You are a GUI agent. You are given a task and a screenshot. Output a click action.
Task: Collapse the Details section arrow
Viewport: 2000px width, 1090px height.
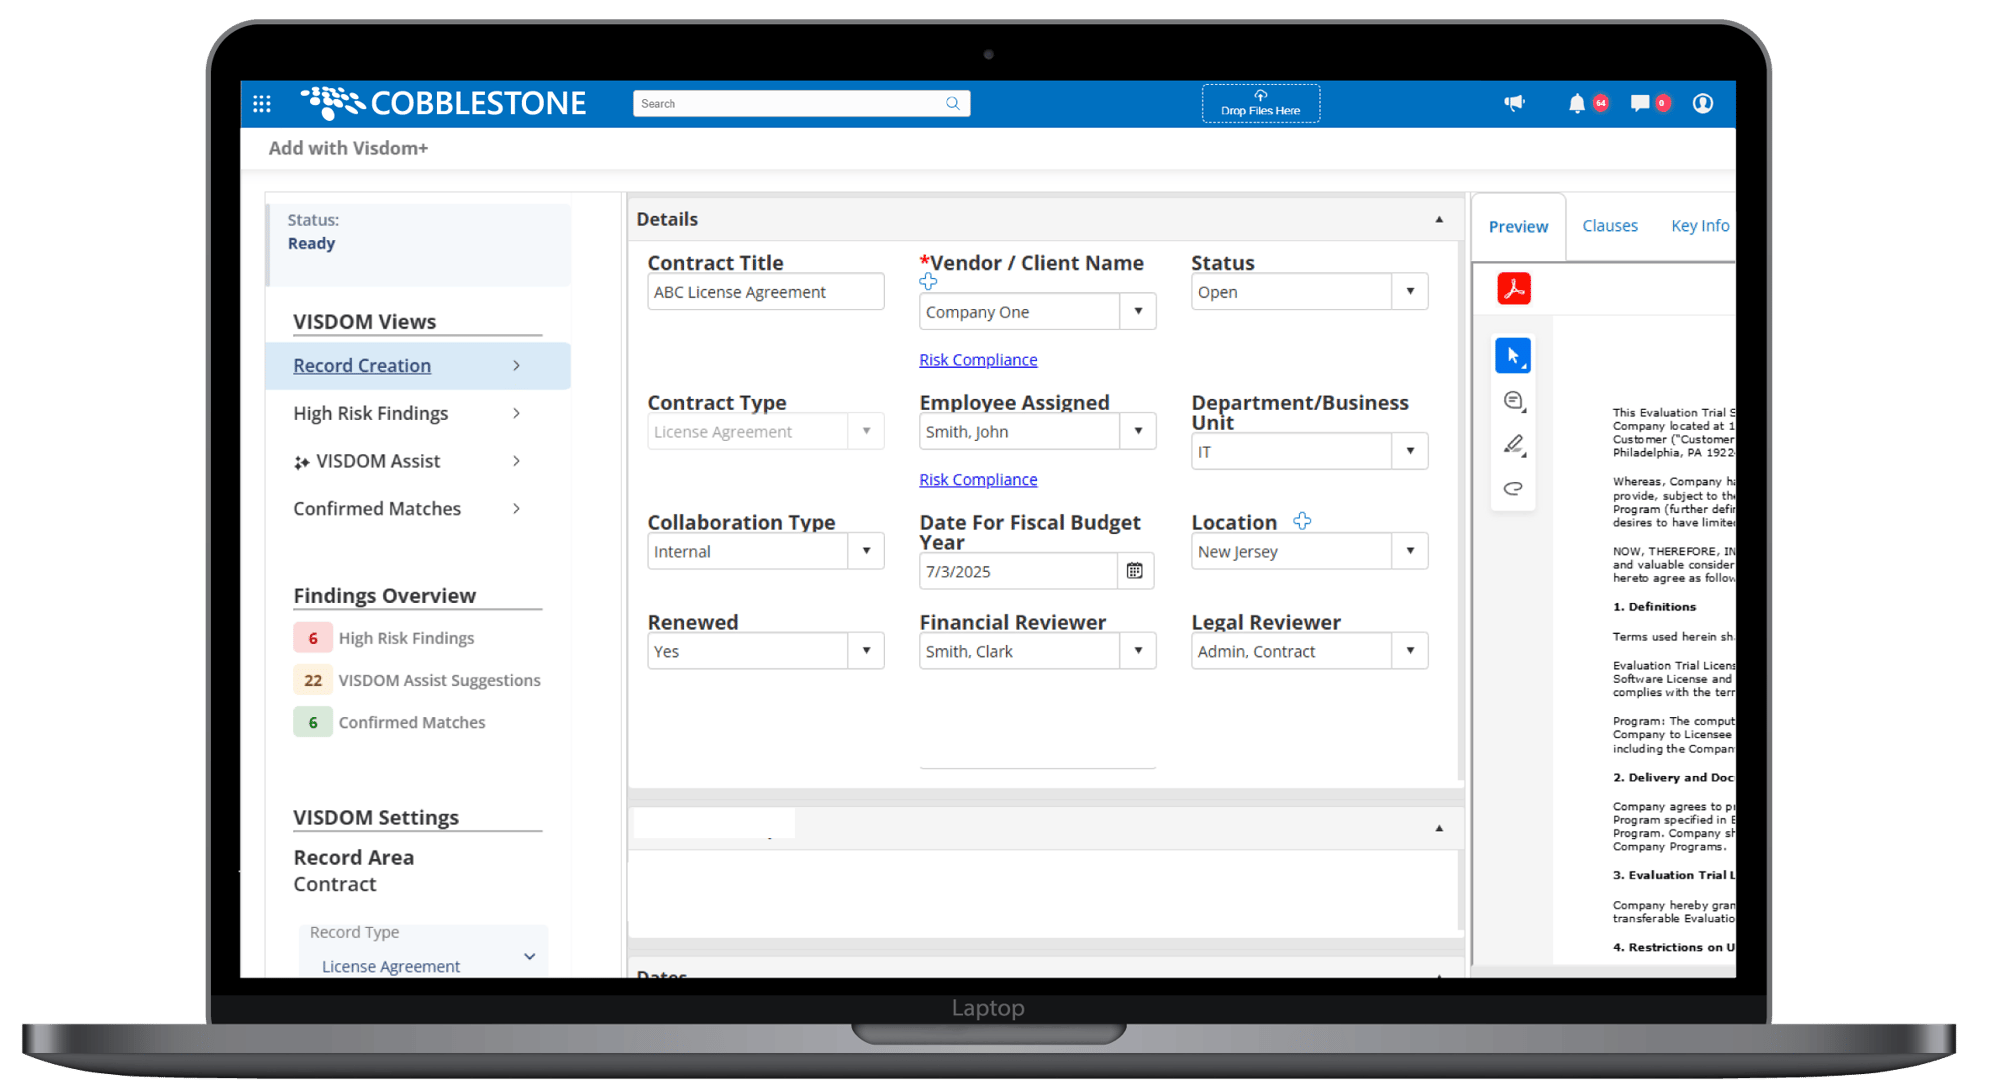coord(1439,219)
